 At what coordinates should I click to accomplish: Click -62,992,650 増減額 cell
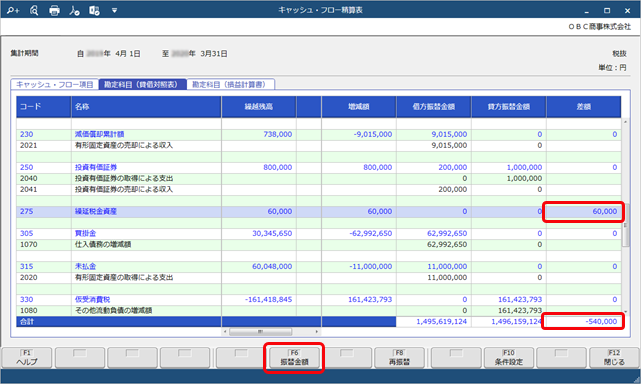(x=359, y=233)
